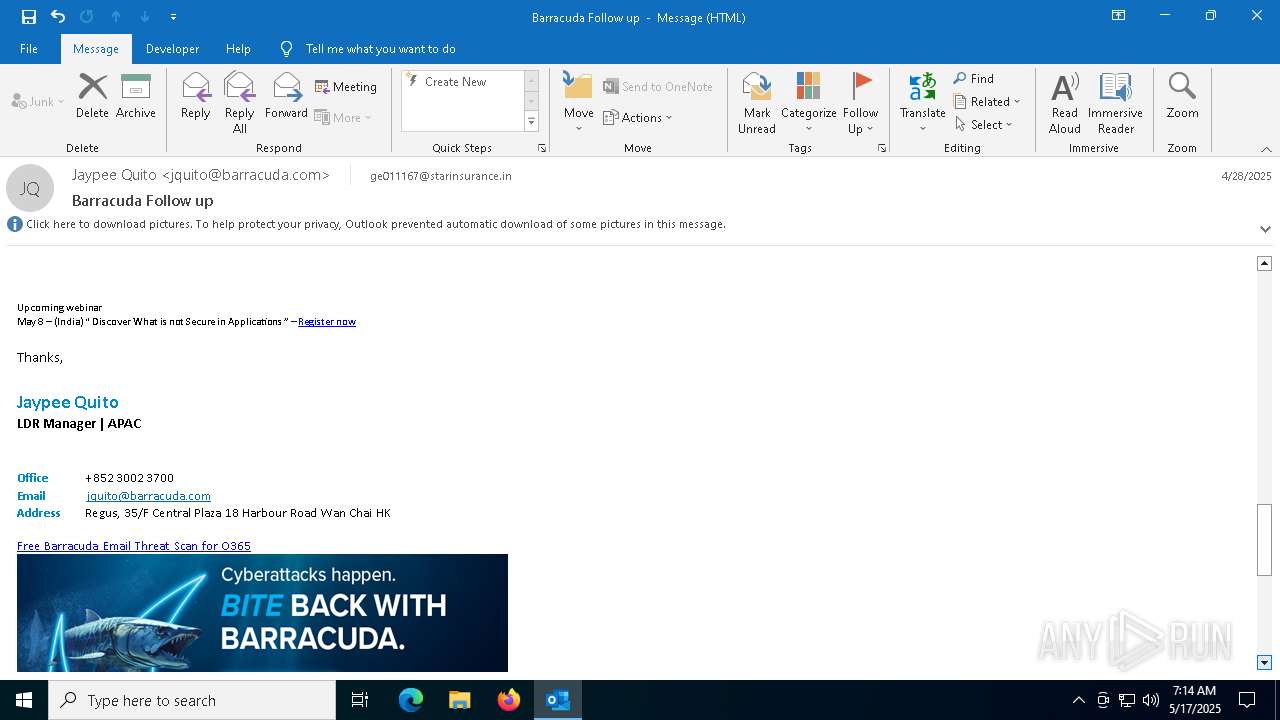Open the Zoom dialog
This screenshot has width=1280, height=720.
point(1182,96)
